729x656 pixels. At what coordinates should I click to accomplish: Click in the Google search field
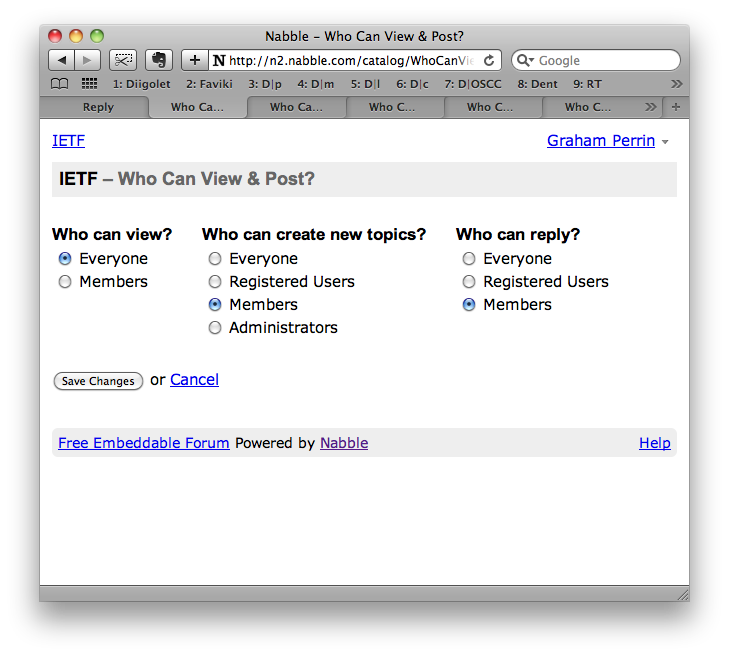point(605,60)
